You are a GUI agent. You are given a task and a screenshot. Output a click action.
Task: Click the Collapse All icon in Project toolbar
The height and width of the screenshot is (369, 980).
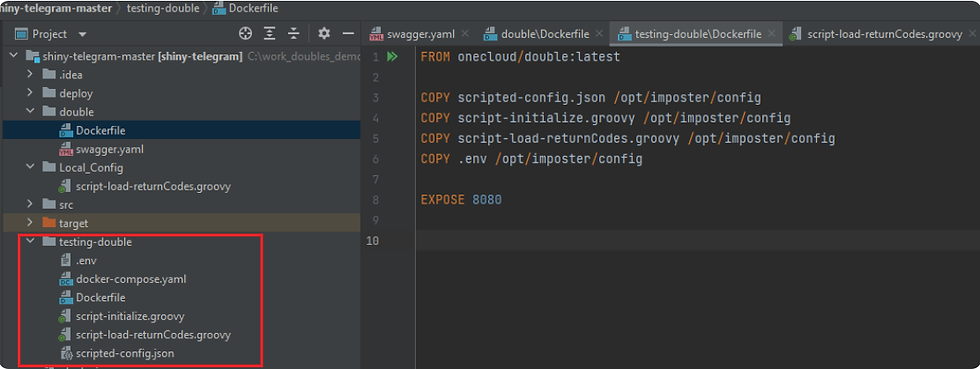click(x=293, y=34)
